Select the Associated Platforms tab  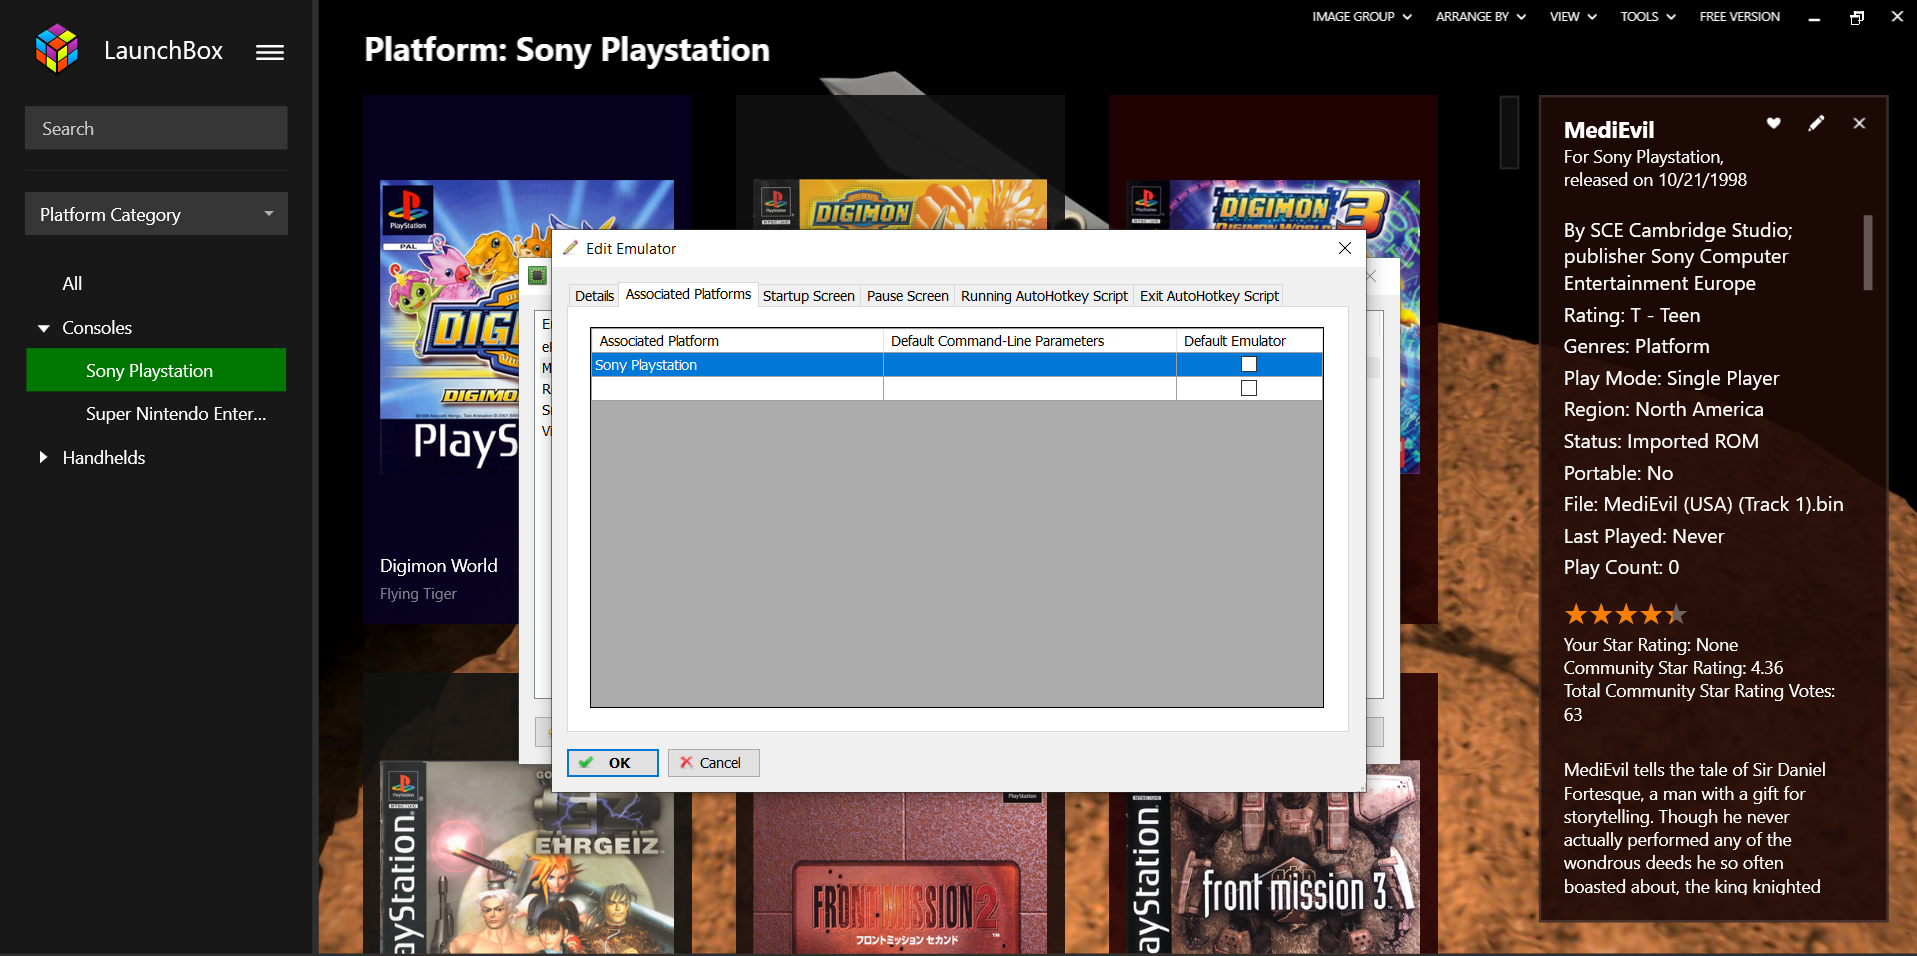pyautogui.click(x=688, y=294)
